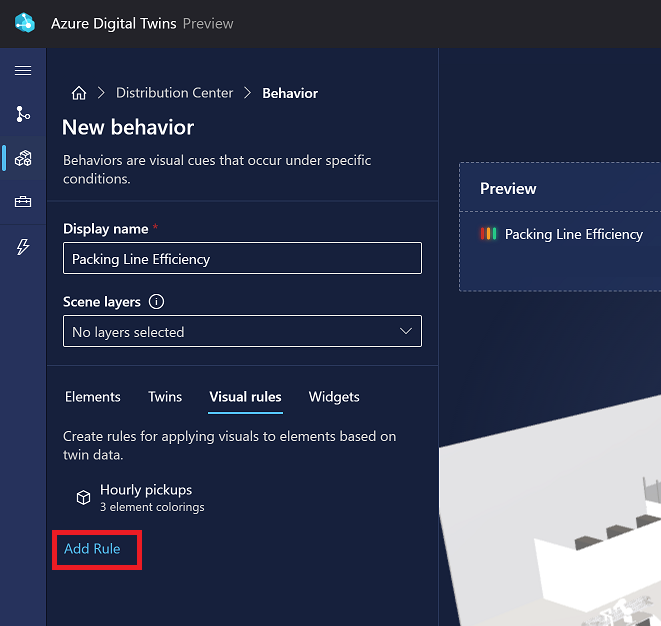Screen dimensions: 661x626
Task: Open the Distribution Center breadcrumb
Action: (175, 93)
